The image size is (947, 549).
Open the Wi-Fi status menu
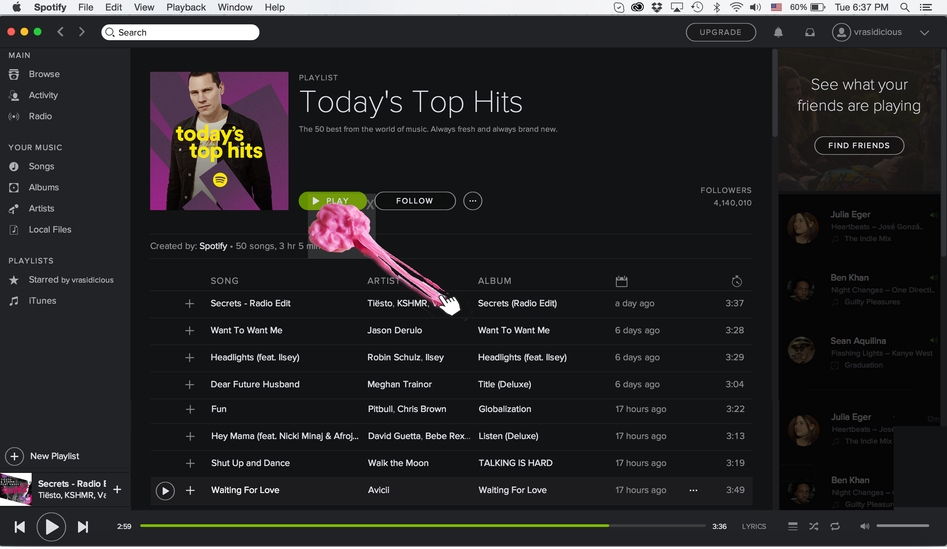(x=736, y=7)
